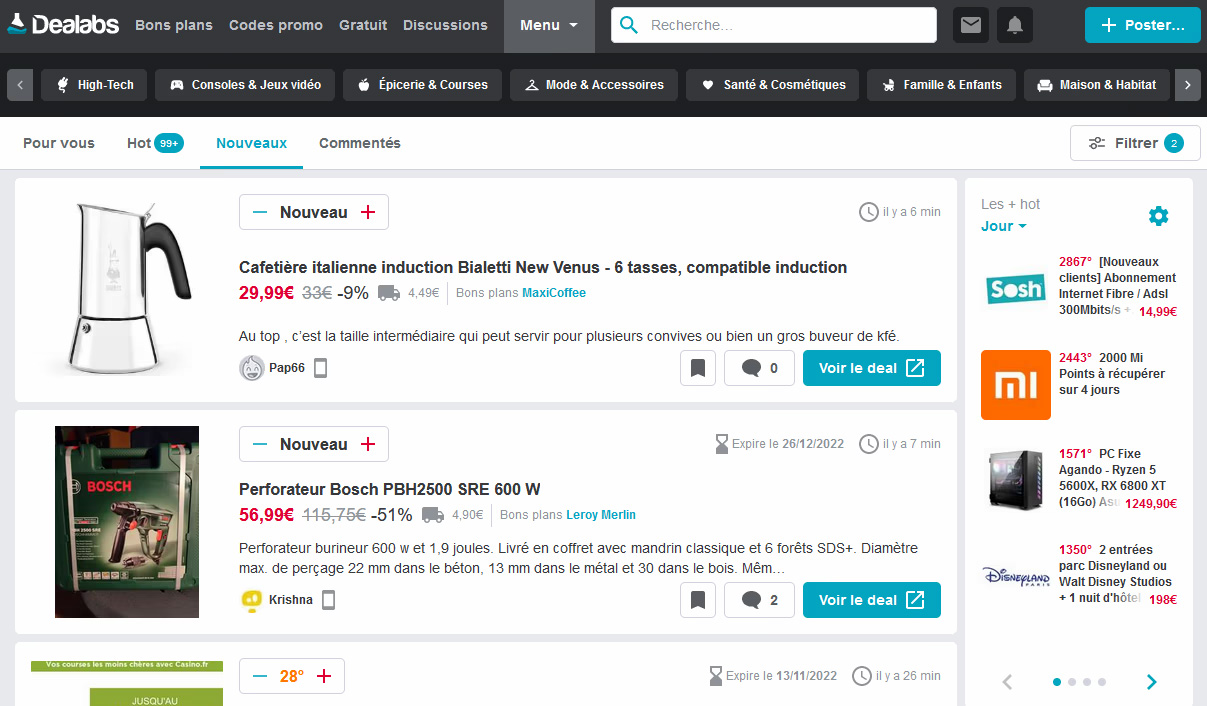
Task: Select the High-Tech category
Action: point(95,85)
